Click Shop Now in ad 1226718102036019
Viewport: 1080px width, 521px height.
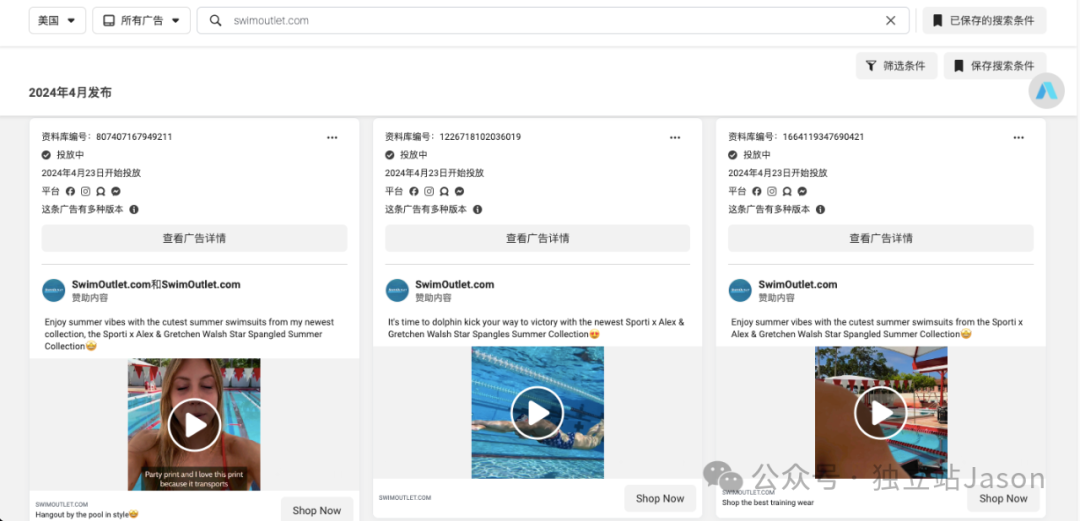tap(660, 498)
